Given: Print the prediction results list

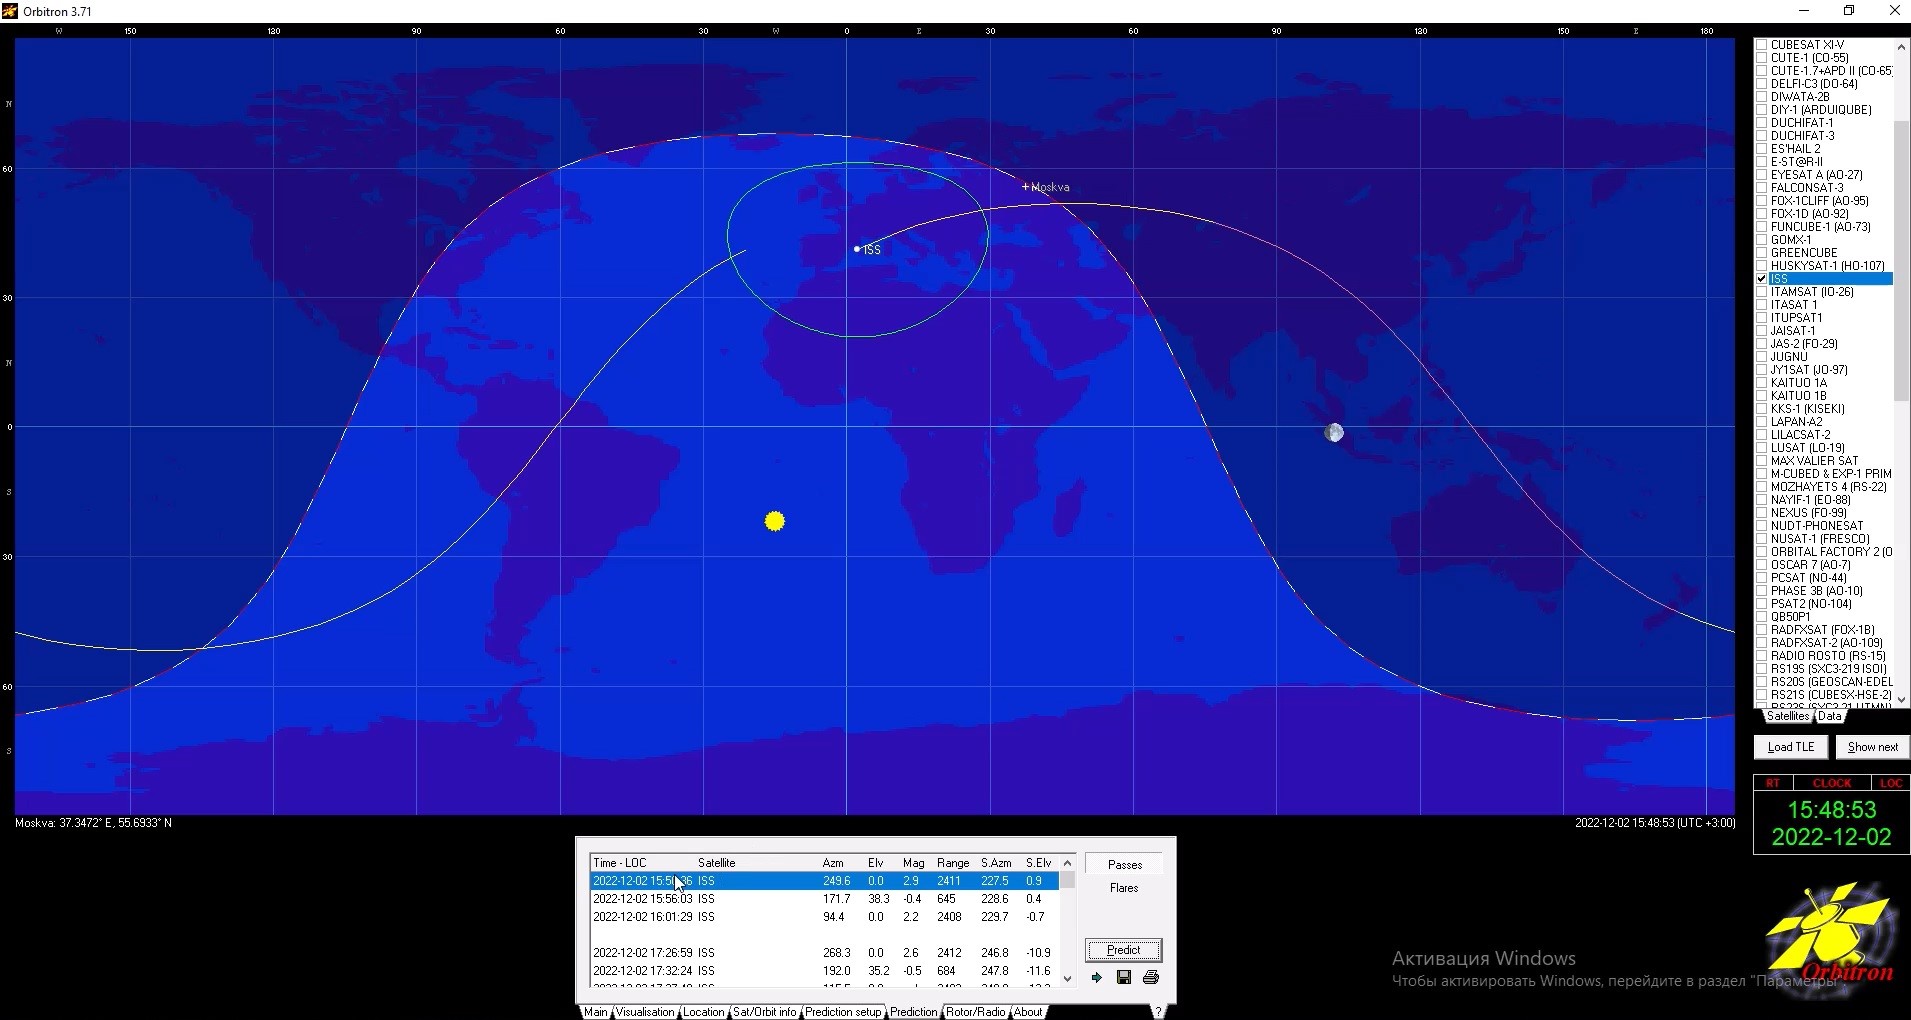Looking at the screenshot, I should (x=1152, y=978).
